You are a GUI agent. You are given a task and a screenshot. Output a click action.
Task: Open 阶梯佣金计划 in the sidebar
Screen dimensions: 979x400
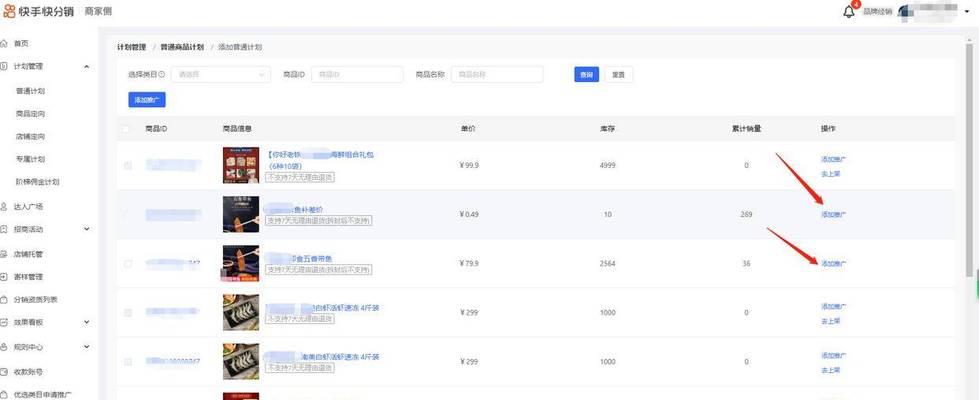pyautogui.click(x=37, y=182)
